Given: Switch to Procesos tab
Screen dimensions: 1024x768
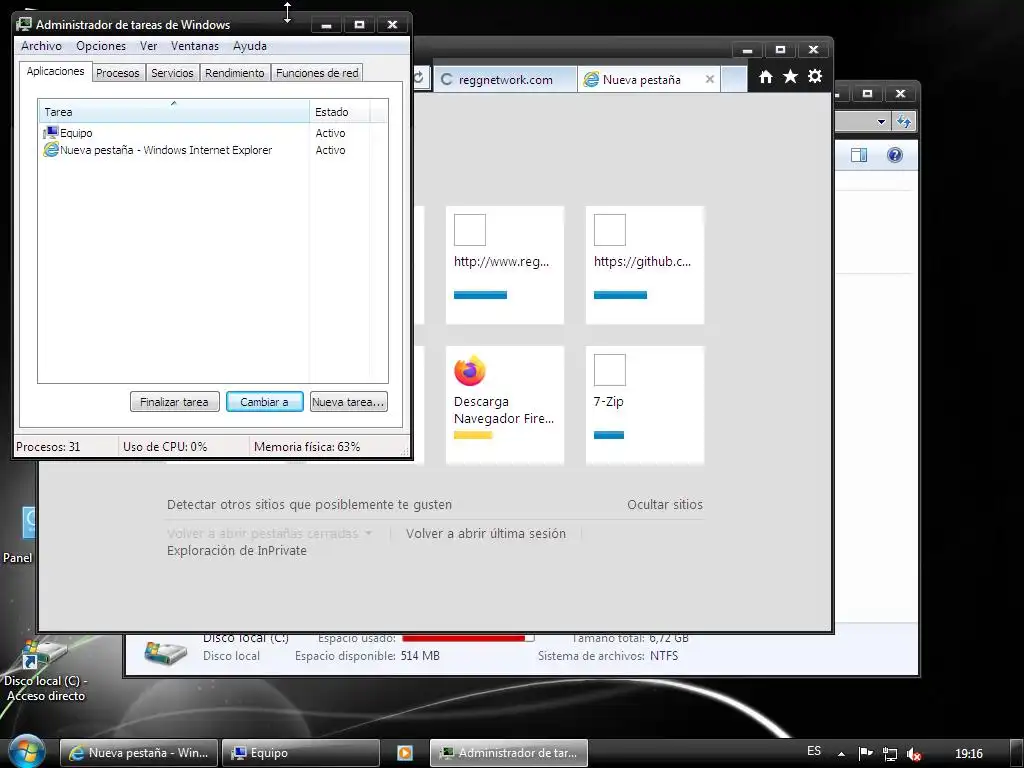Looking at the screenshot, I should coord(118,73).
